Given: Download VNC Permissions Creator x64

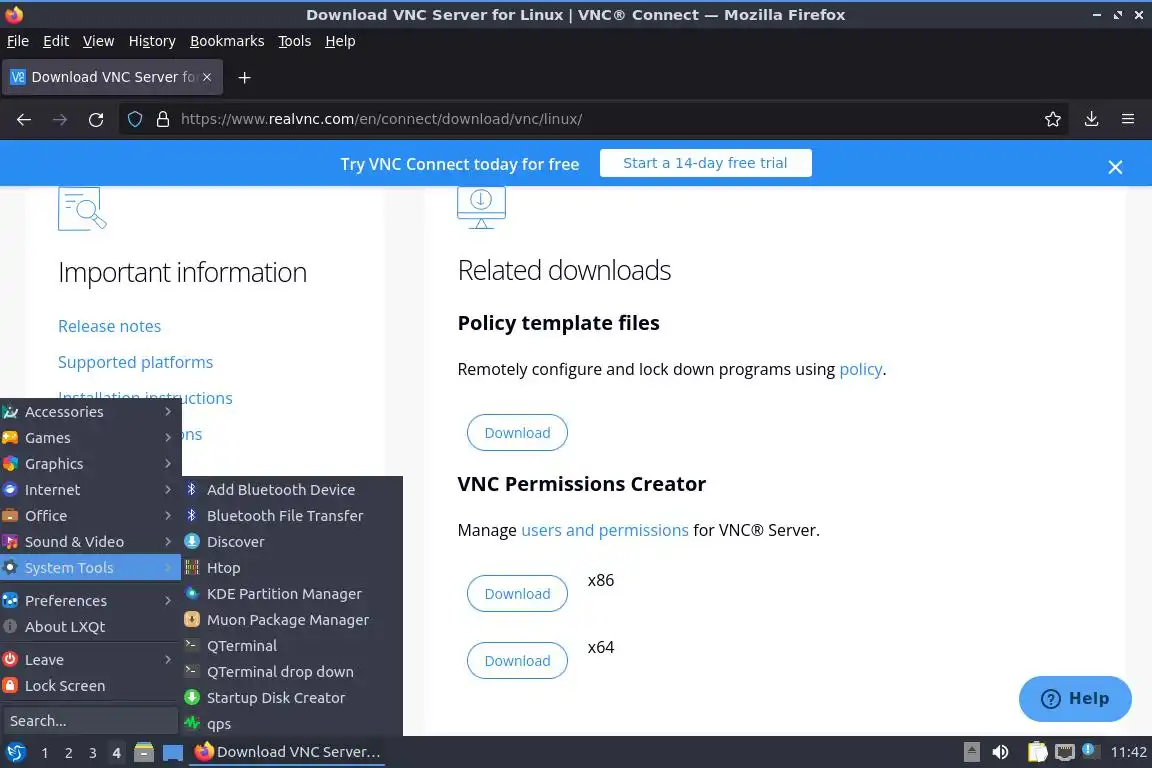Looking at the screenshot, I should click(x=517, y=661).
